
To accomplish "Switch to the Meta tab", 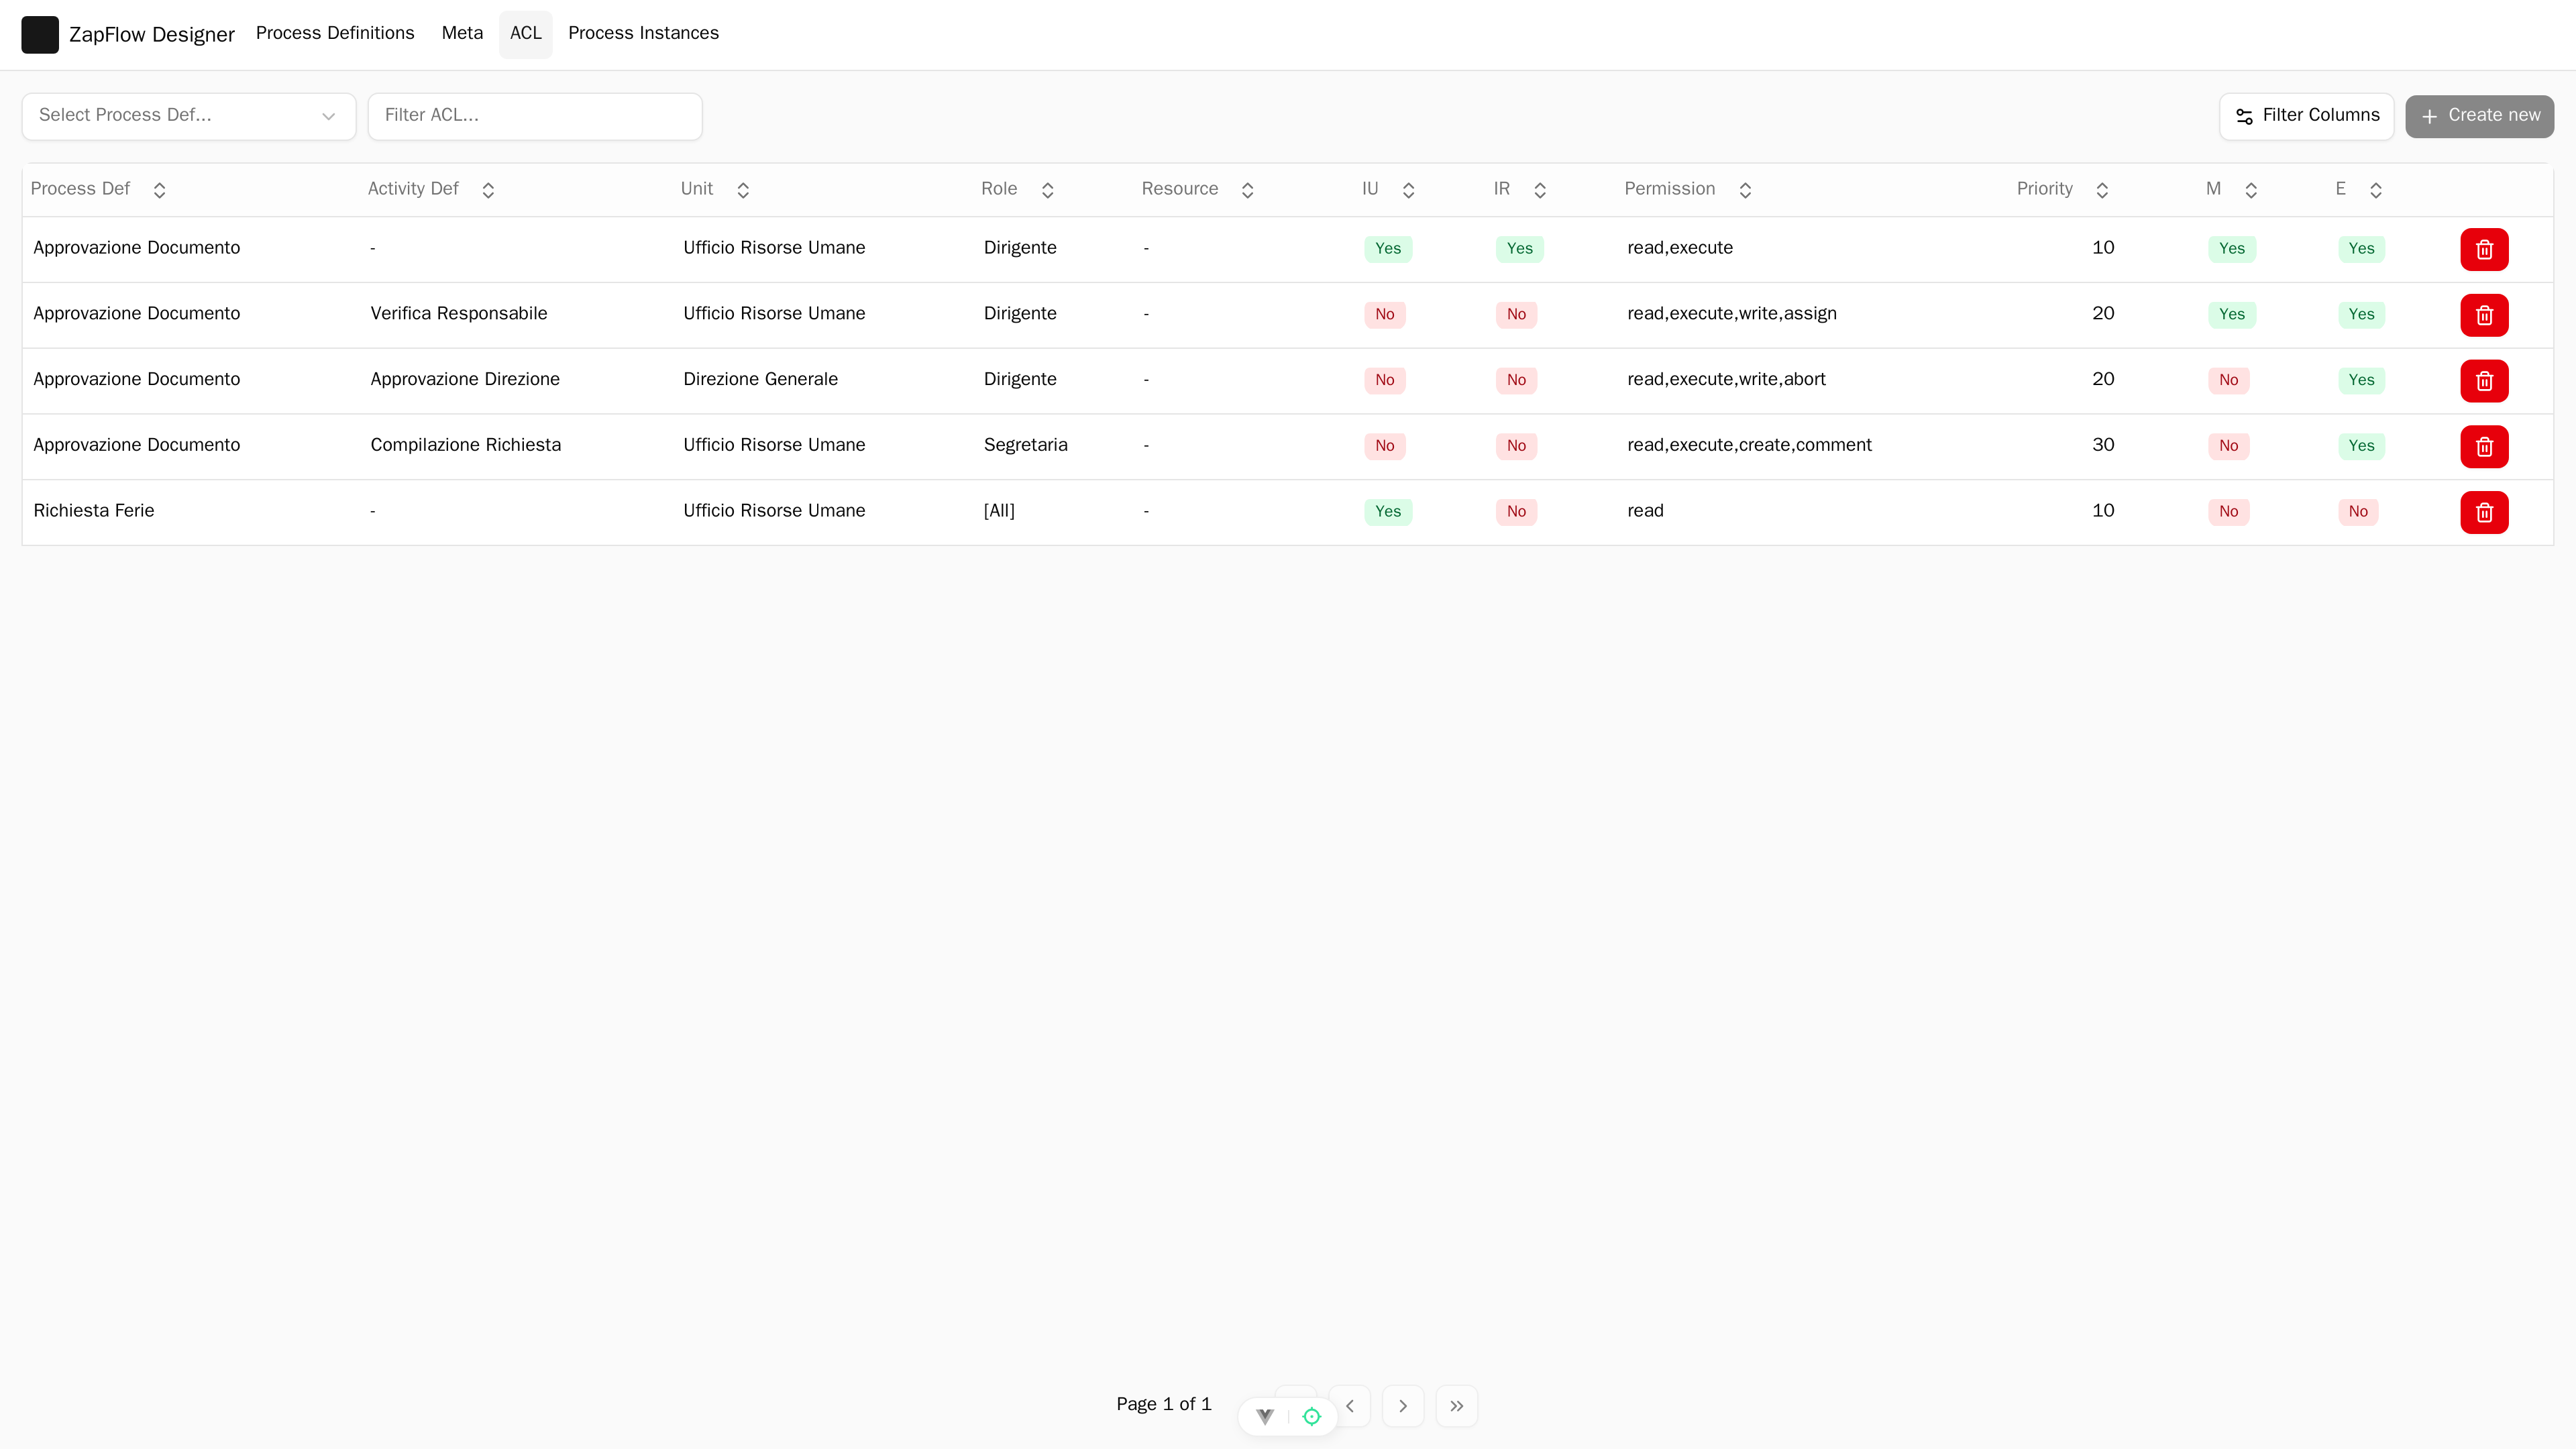I will [462, 34].
